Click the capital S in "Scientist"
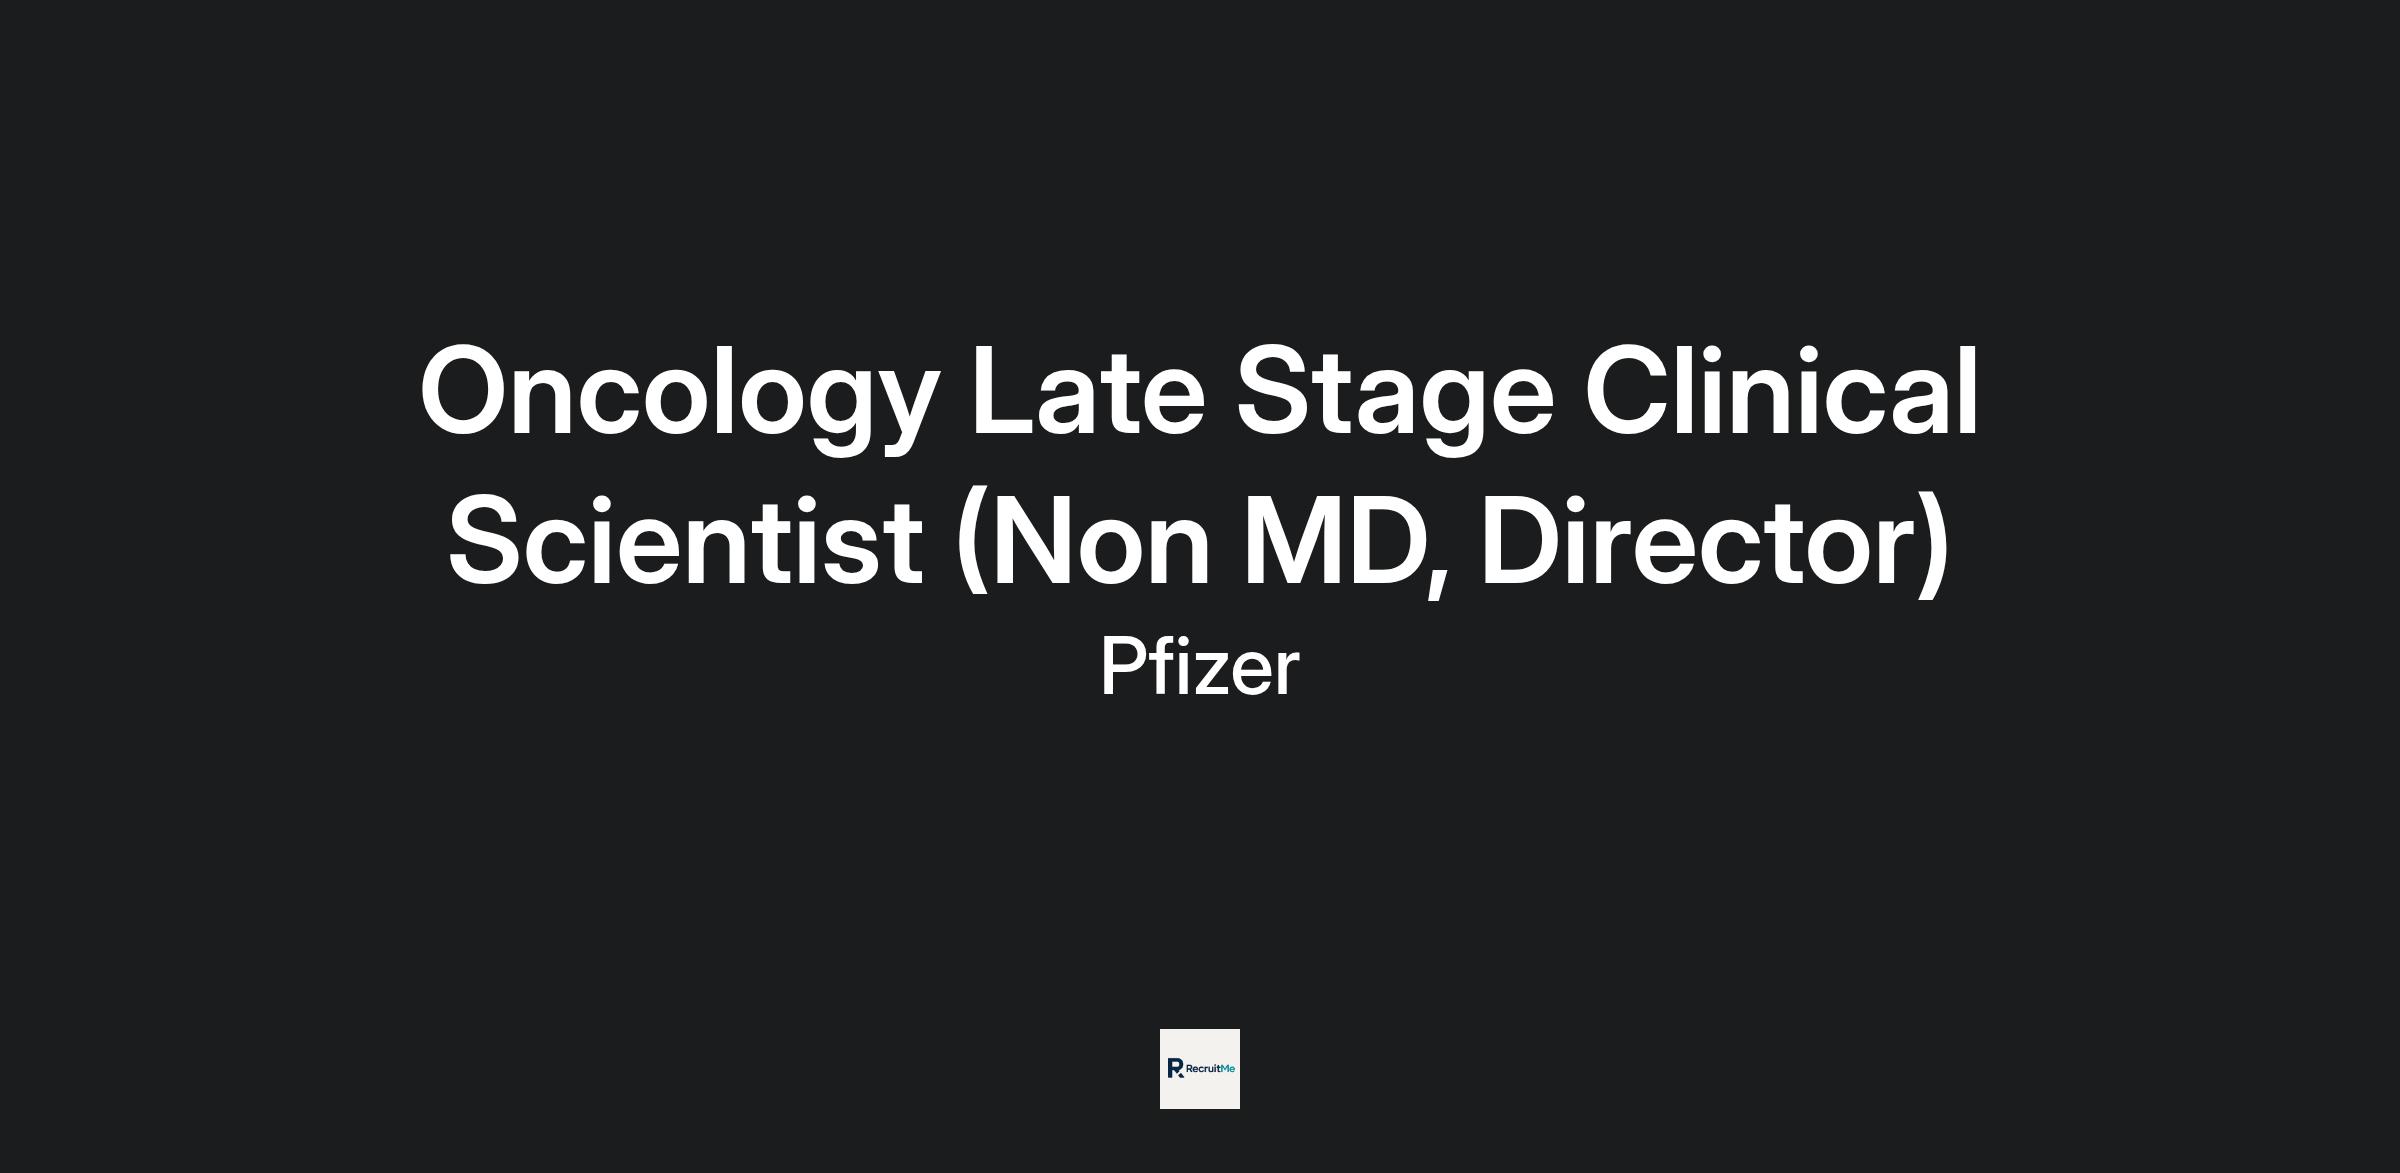This screenshot has width=2400, height=1173. [490, 542]
